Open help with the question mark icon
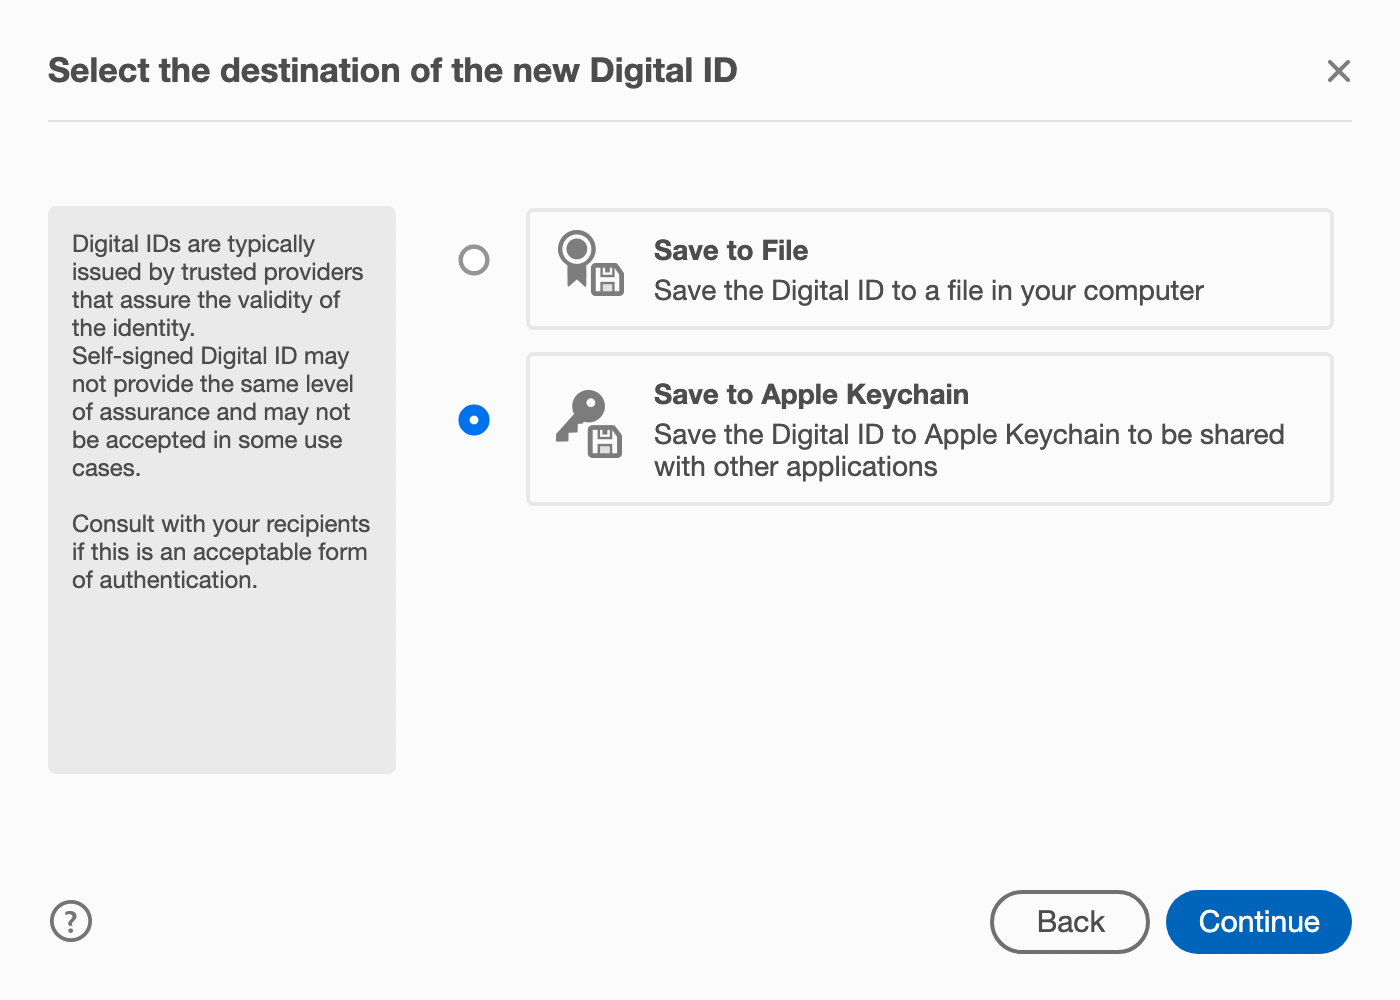This screenshot has height=1000, width=1400. (x=71, y=921)
